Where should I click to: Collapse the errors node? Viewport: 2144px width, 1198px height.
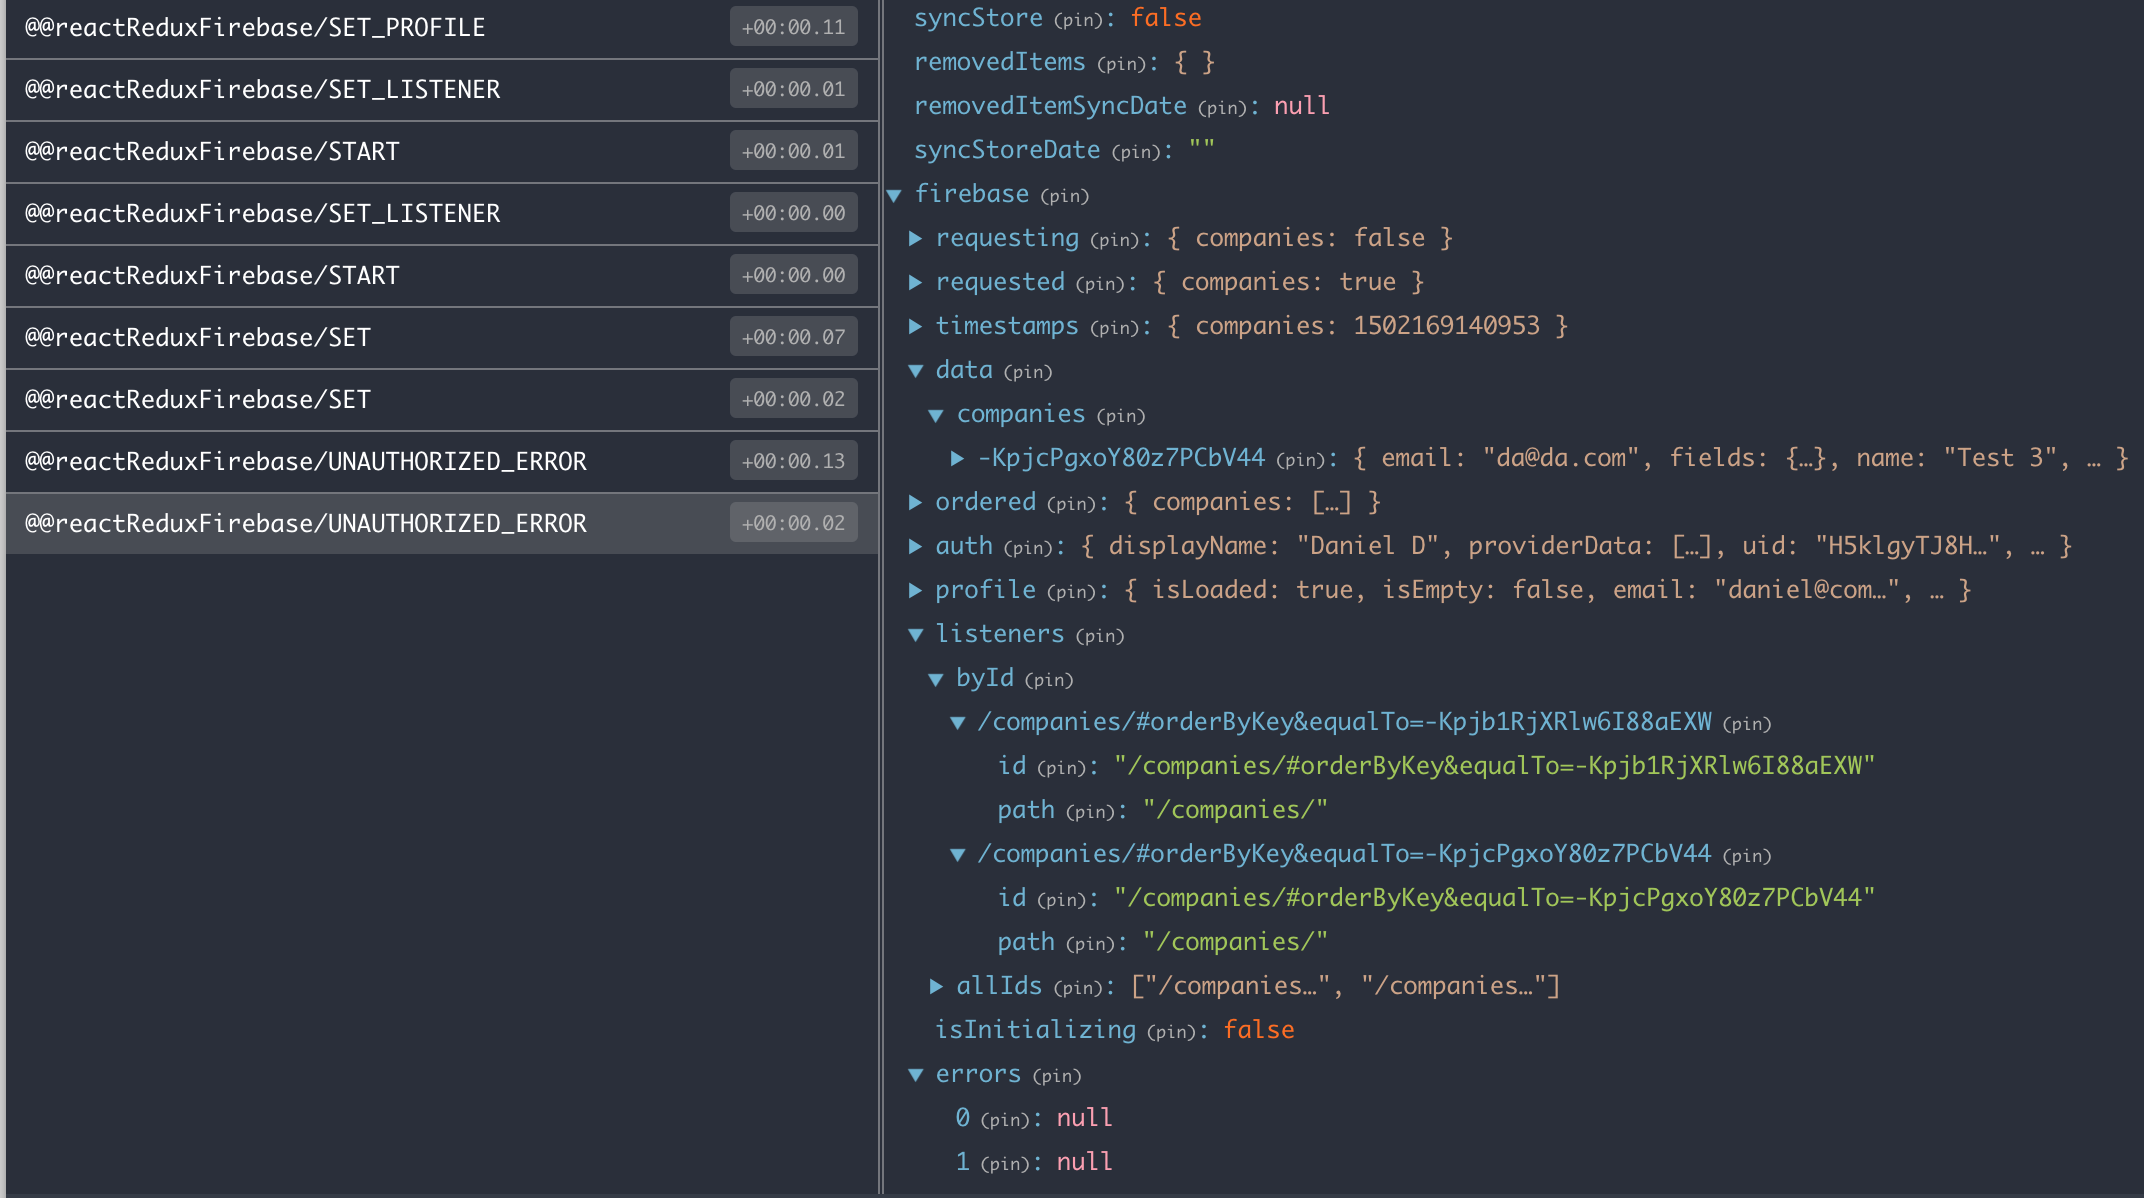click(916, 1075)
